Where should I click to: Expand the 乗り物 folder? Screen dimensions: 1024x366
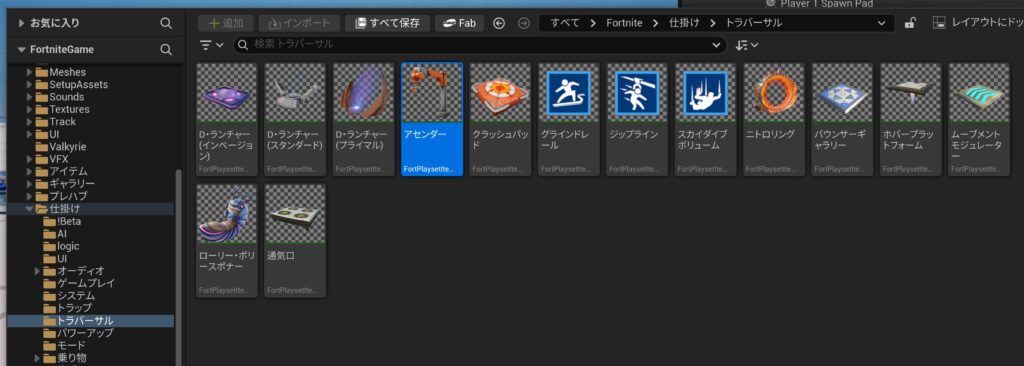(x=38, y=358)
